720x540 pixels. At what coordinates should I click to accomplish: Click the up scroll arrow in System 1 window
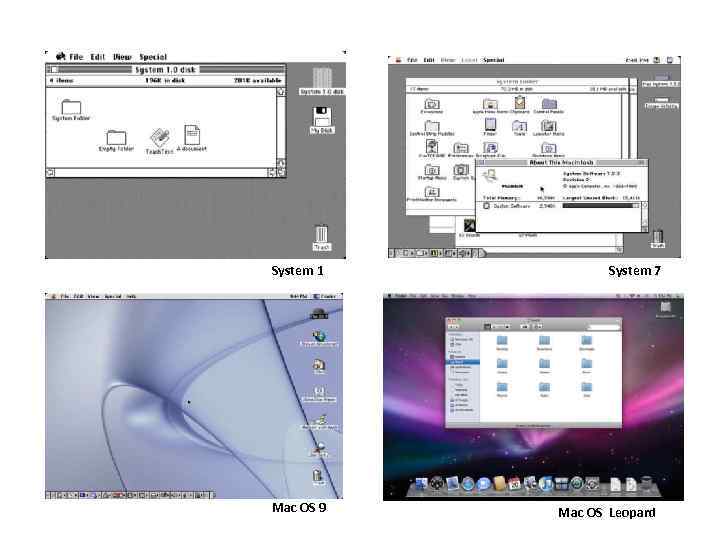[x=281, y=92]
